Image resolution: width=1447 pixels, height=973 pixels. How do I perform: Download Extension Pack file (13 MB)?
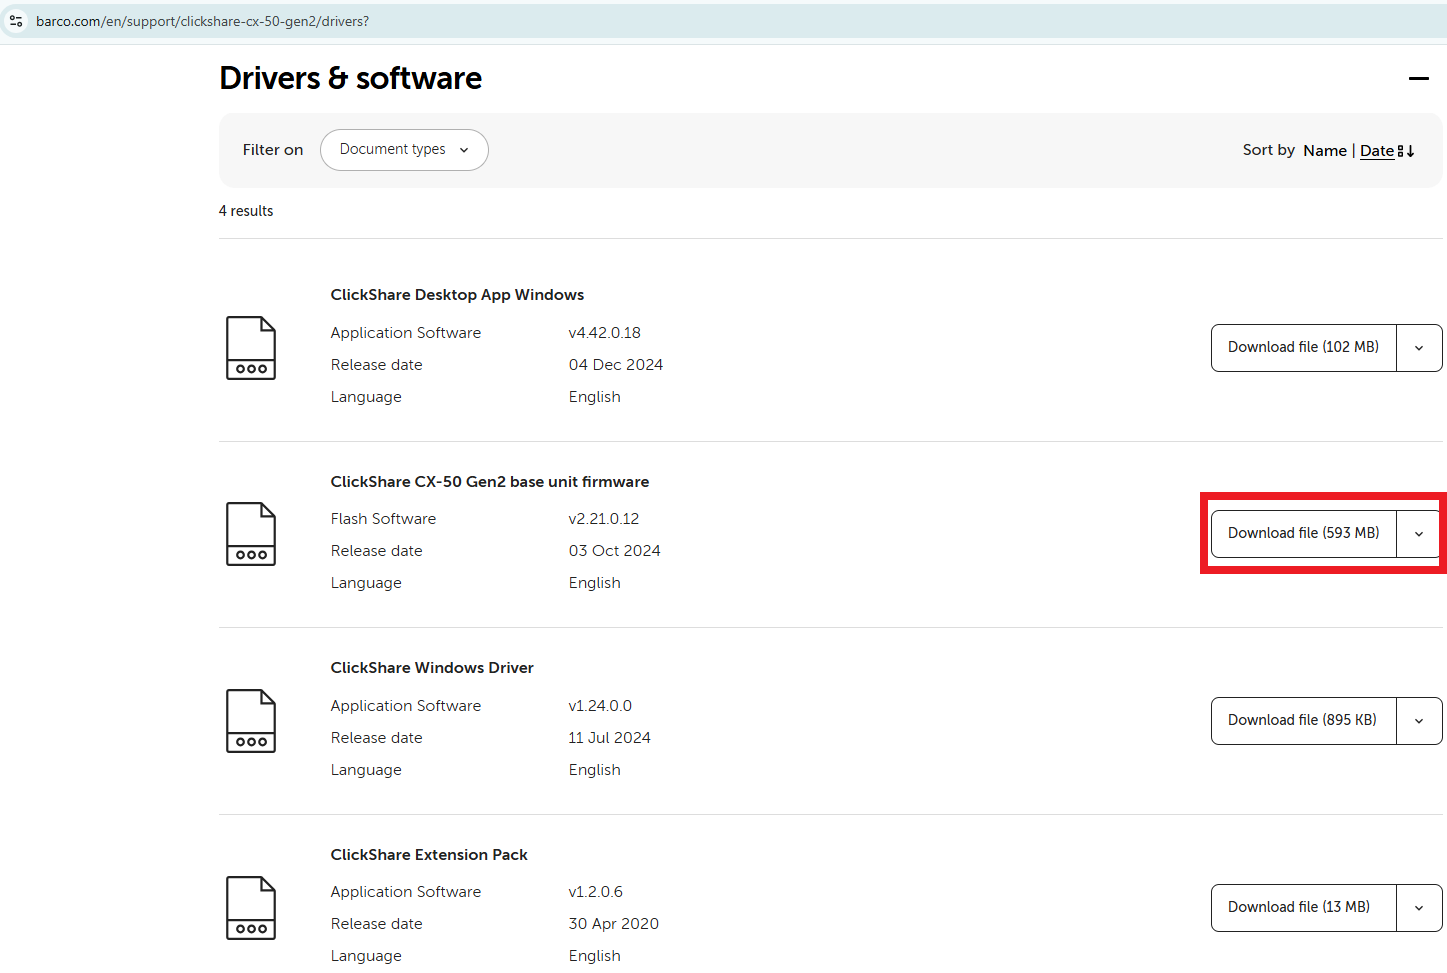click(1303, 908)
